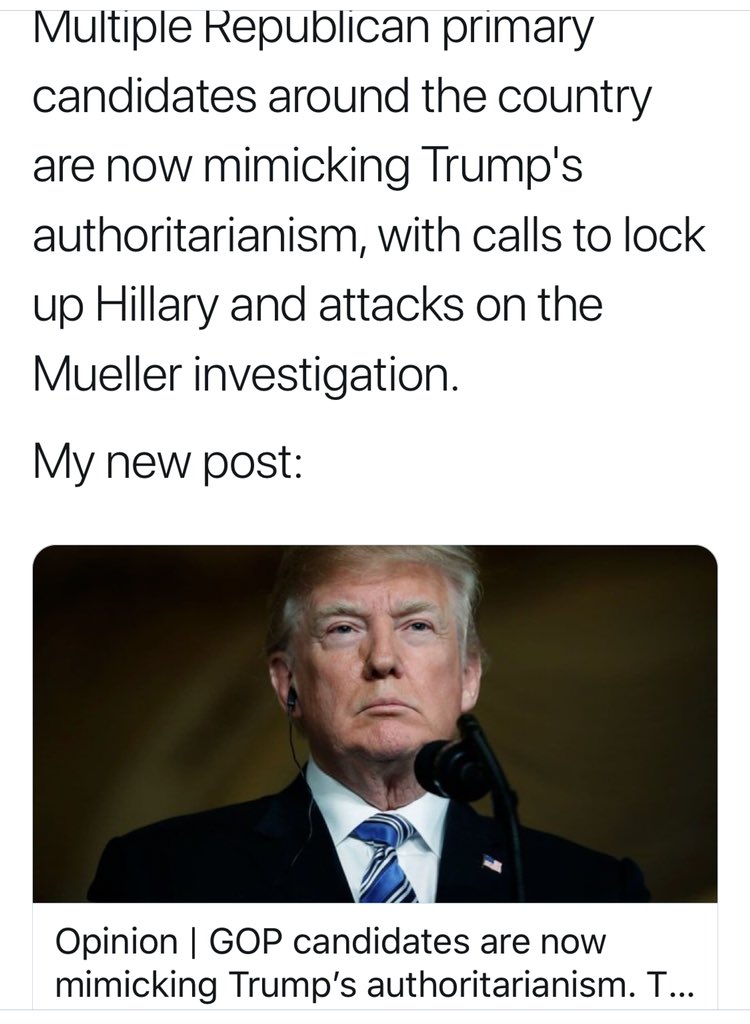Open the 'Opinion | GOP candidates are now' card title
The width and height of the screenshot is (750, 1024).
331,942
